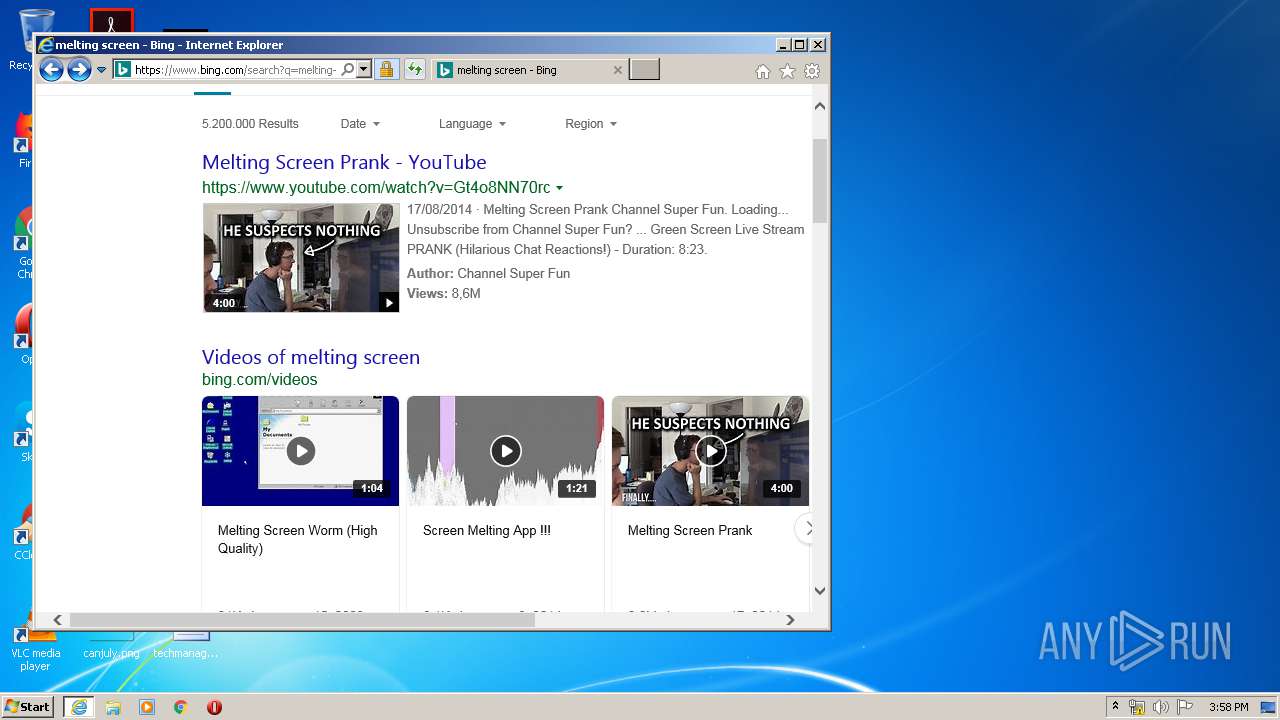
Task: Open the 'Videos of melting screen' link
Action: tap(311, 357)
